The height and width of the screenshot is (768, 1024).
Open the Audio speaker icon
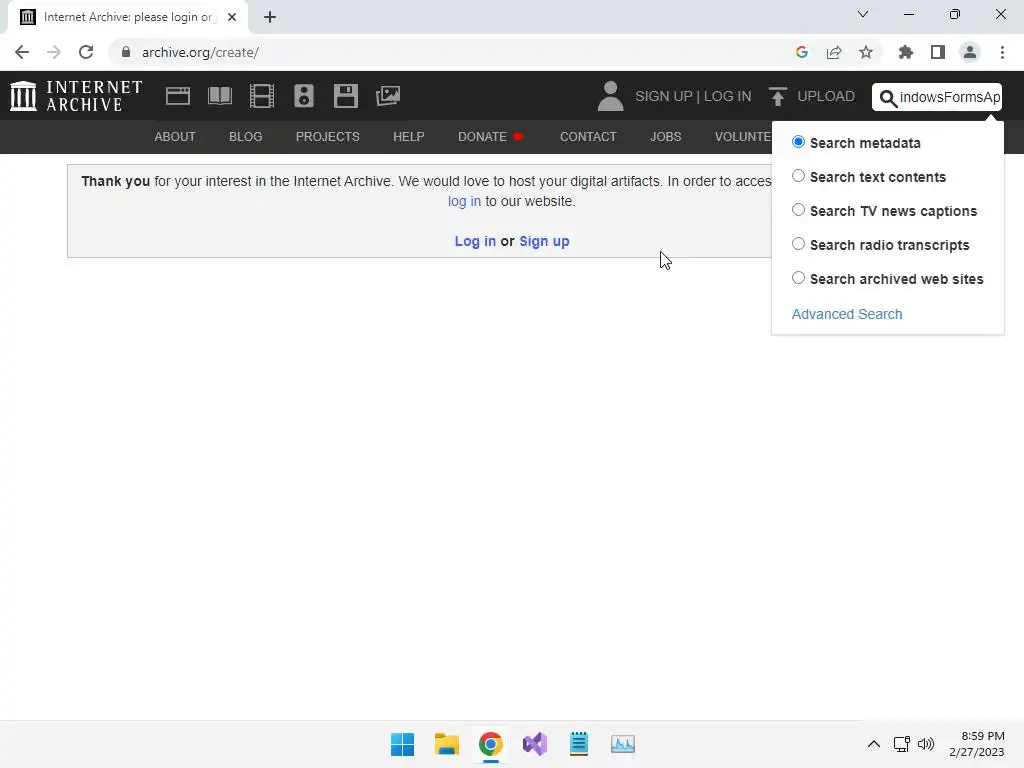click(x=304, y=96)
